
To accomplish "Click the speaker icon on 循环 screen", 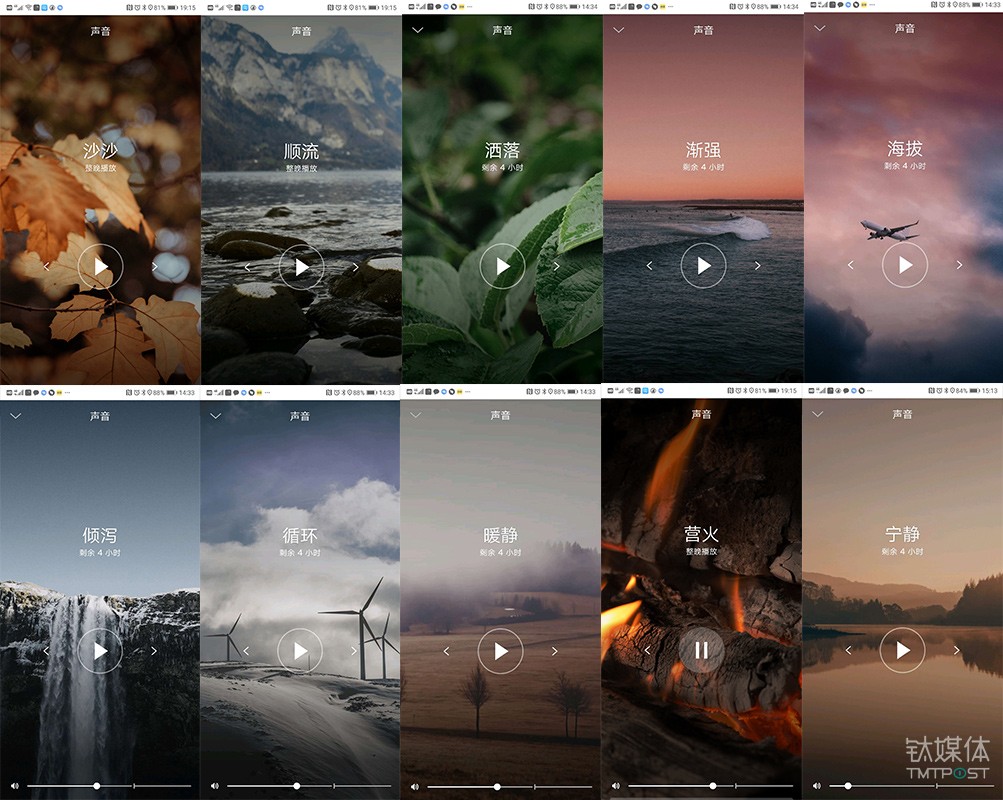I will (x=214, y=786).
